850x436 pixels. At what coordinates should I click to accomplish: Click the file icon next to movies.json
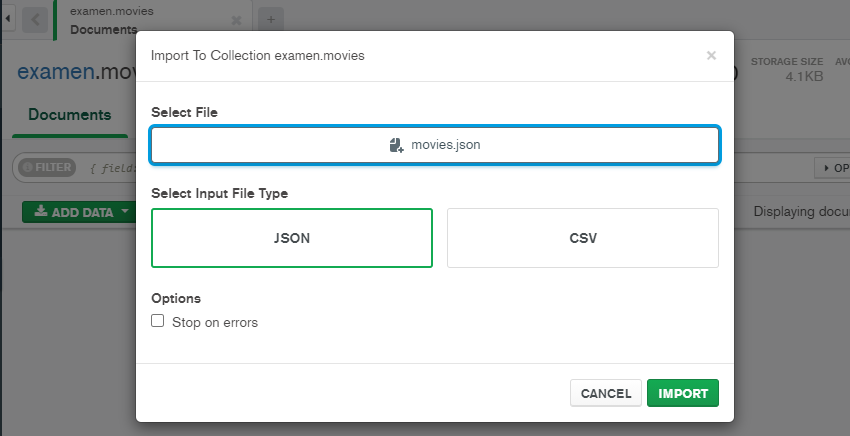pos(396,145)
